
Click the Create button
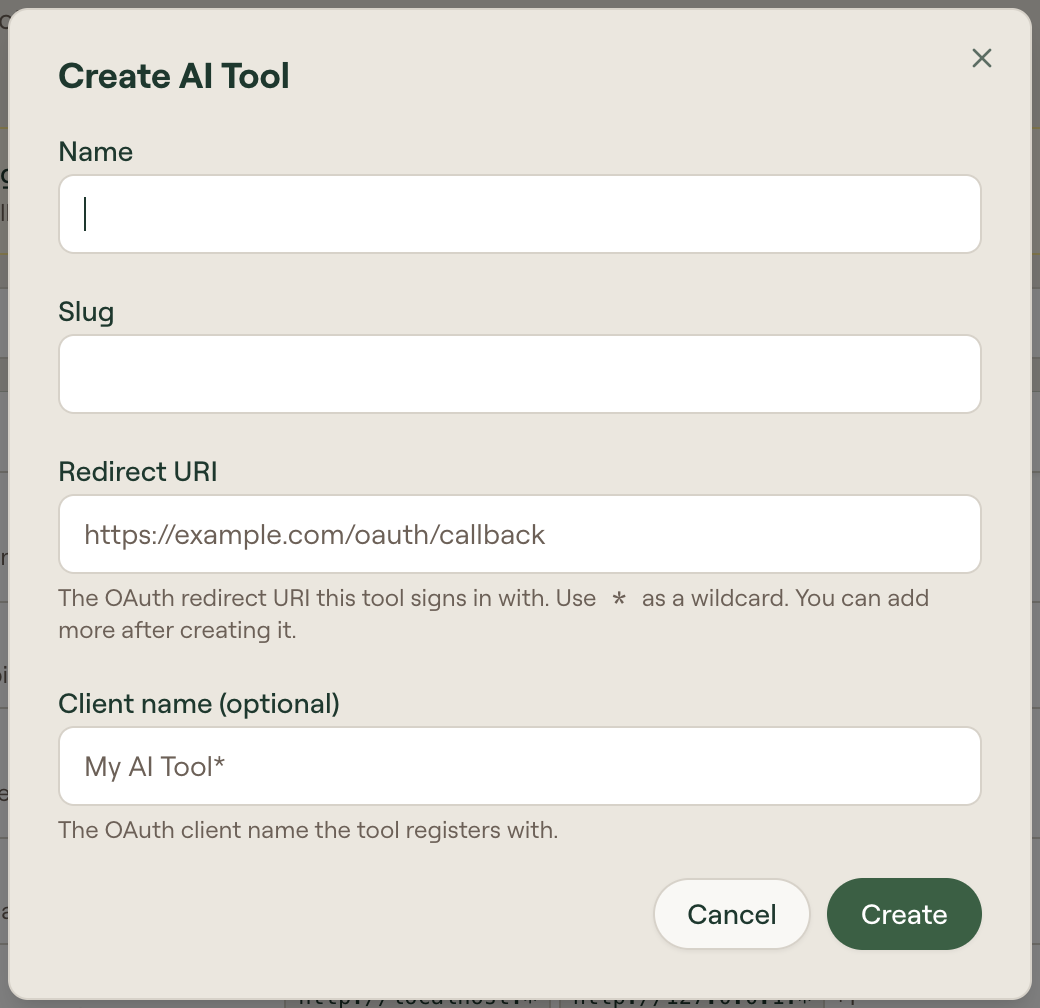[x=904, y=914]
